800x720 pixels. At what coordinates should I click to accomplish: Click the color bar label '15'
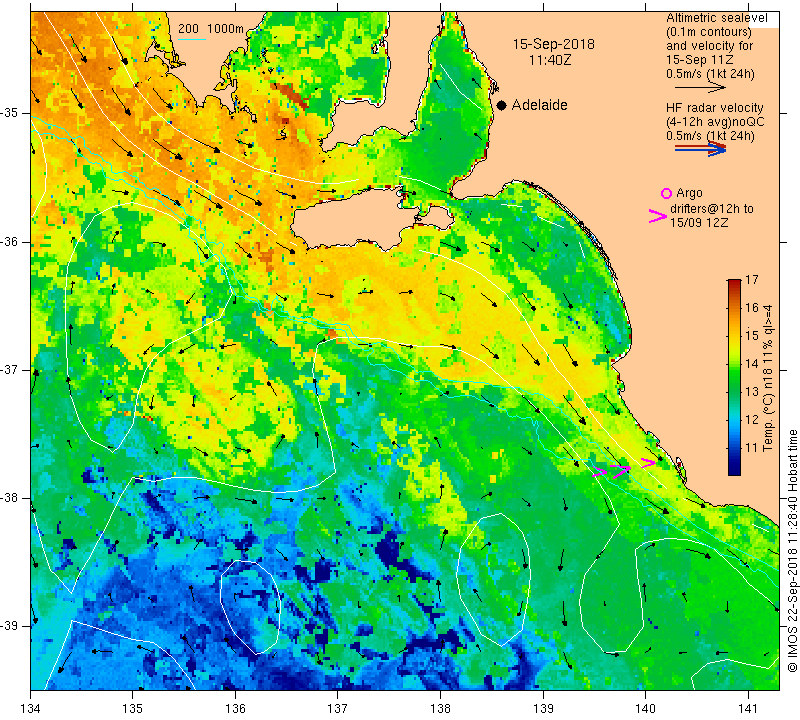pyautogui.click(x=752, y=336)
